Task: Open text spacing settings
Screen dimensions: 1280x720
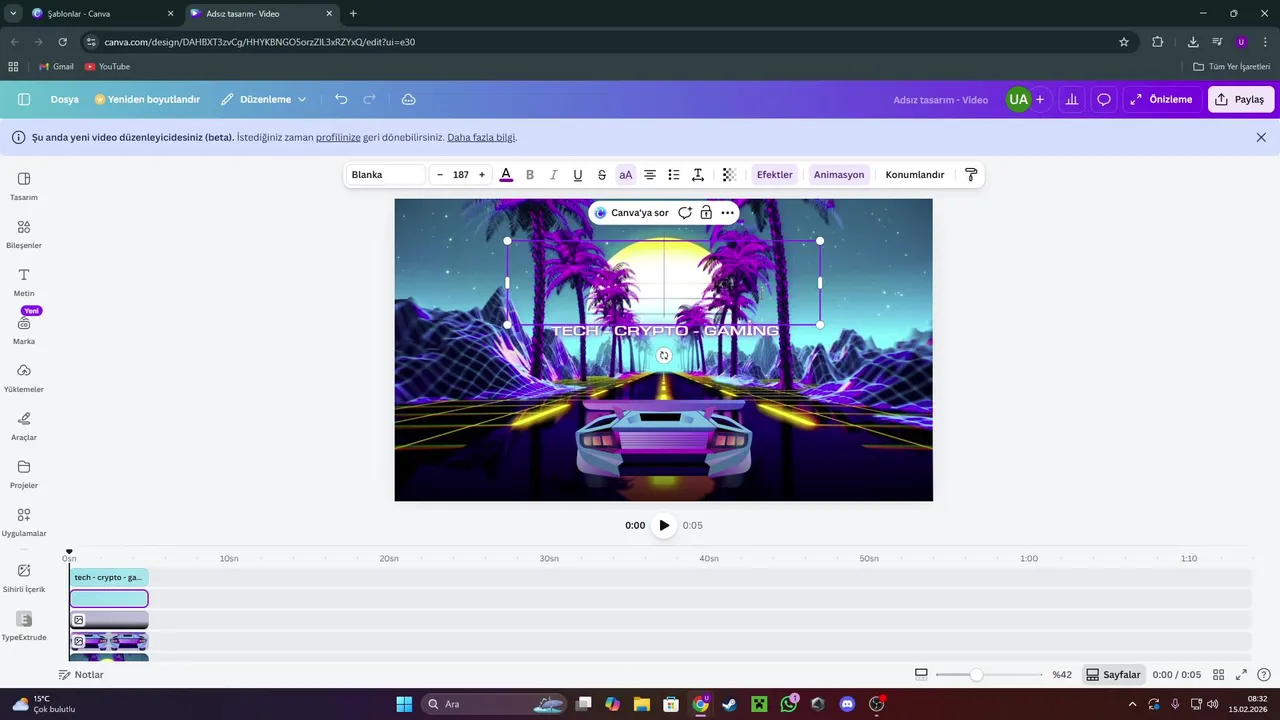Action: coord(698,175)
